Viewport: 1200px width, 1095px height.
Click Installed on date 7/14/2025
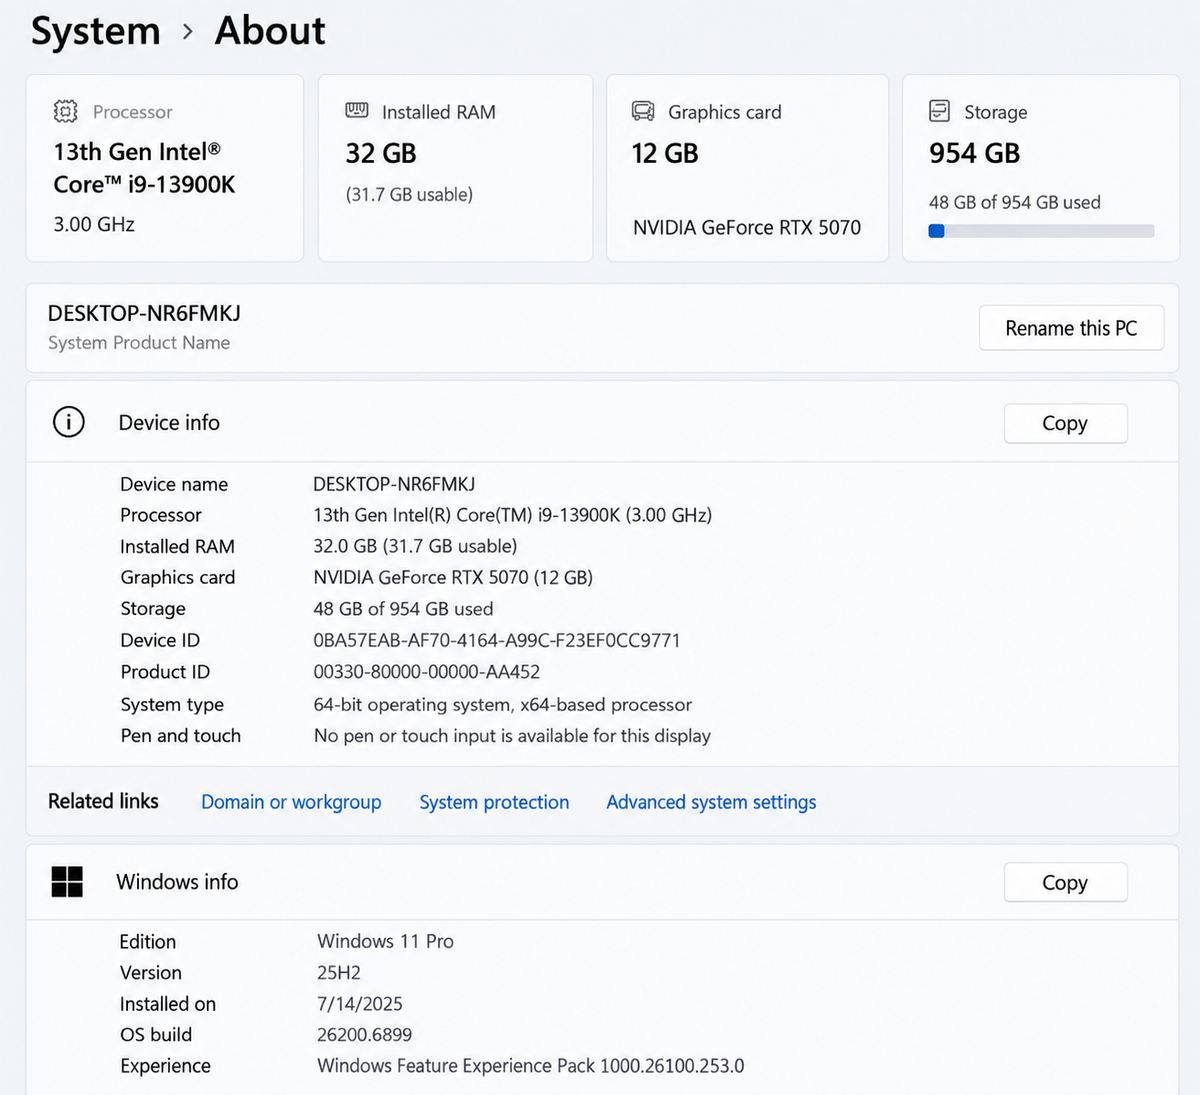pyautogui.click(x=360, y=1004)
